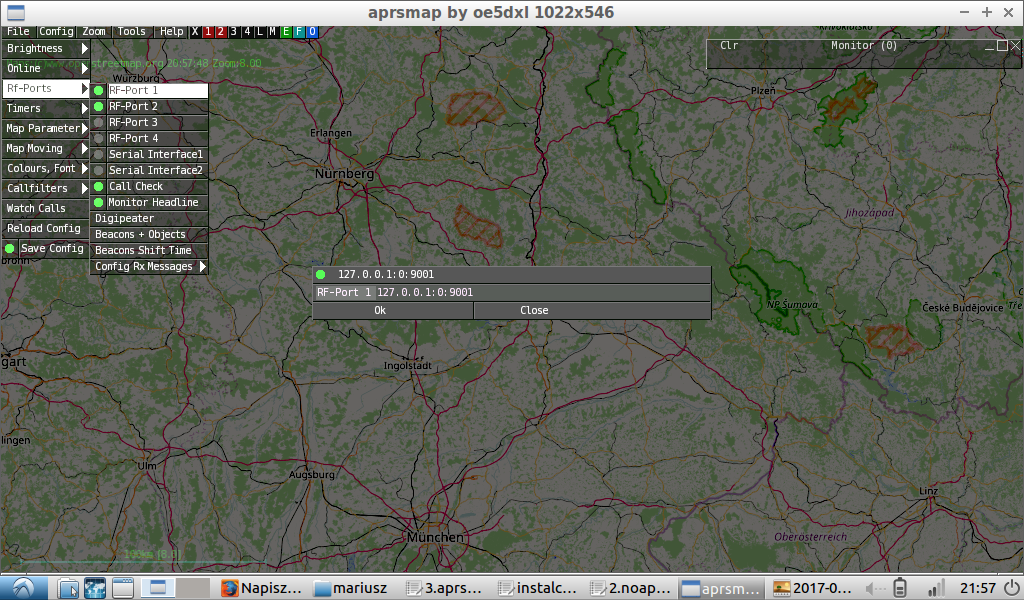Expand Config Rx Messages submenu

pos(149,266)
